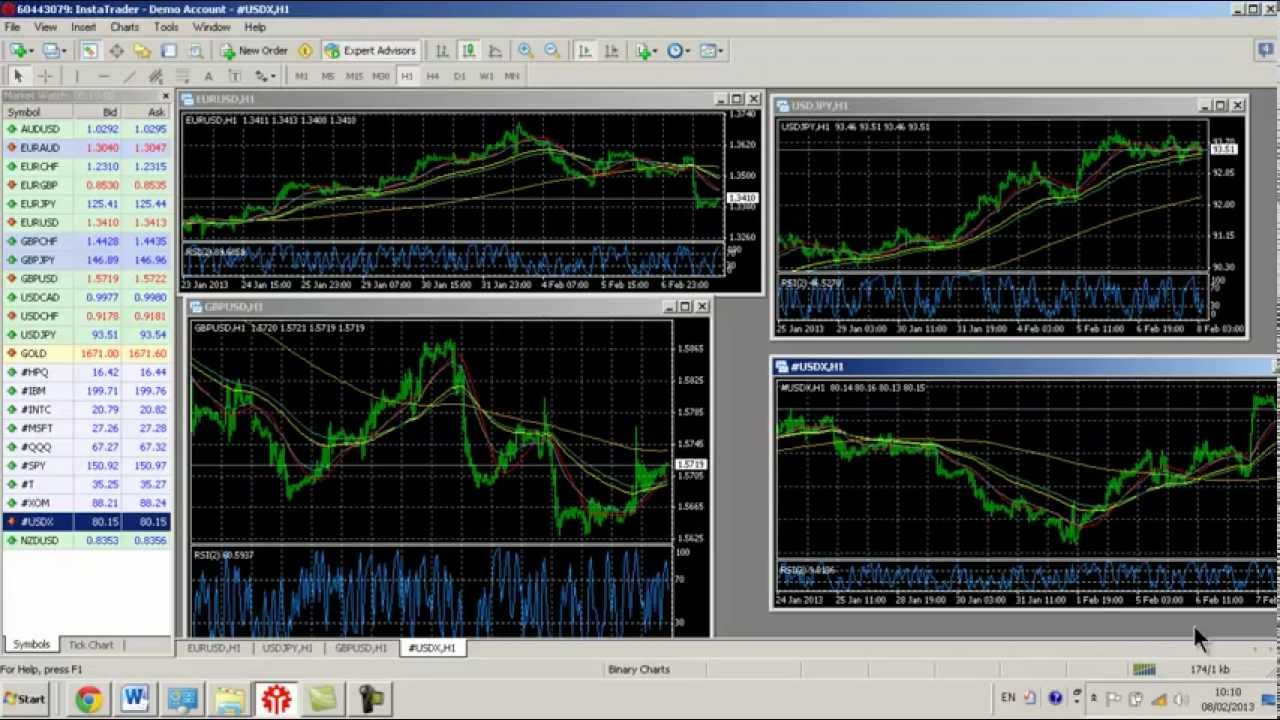Select the Trendline drawing tool
The height and width of the screenshot is (720, 1280).
point(129,76)
